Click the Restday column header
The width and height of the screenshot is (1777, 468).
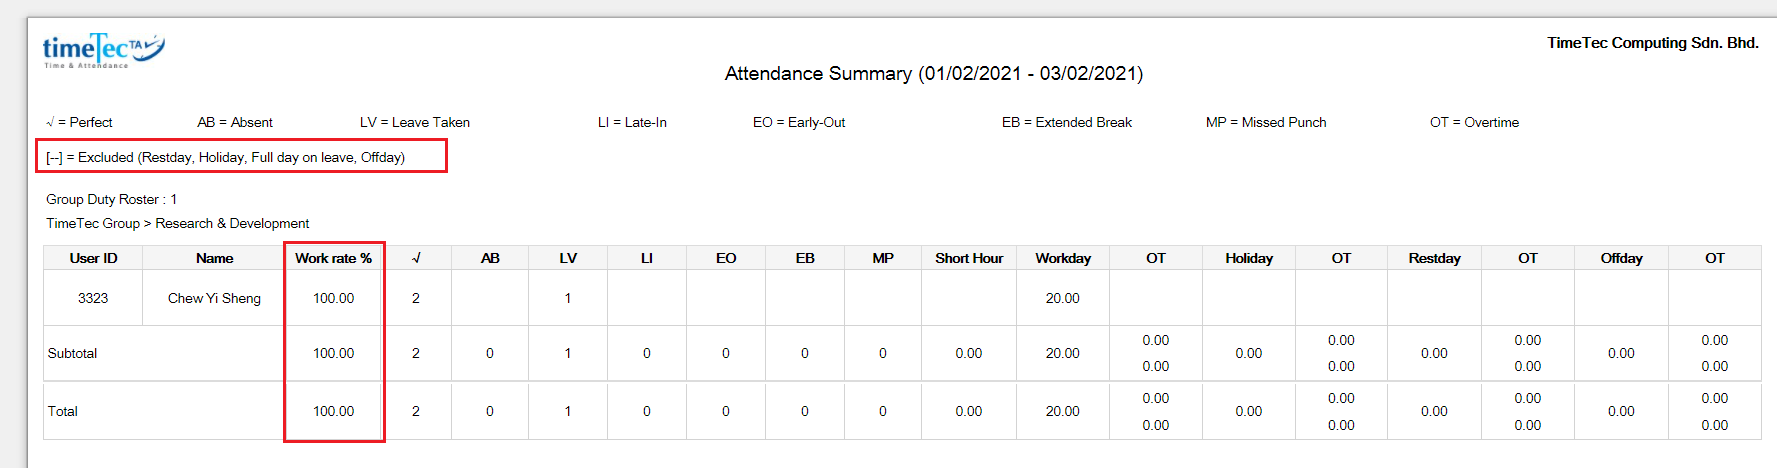coord(1434,258)
